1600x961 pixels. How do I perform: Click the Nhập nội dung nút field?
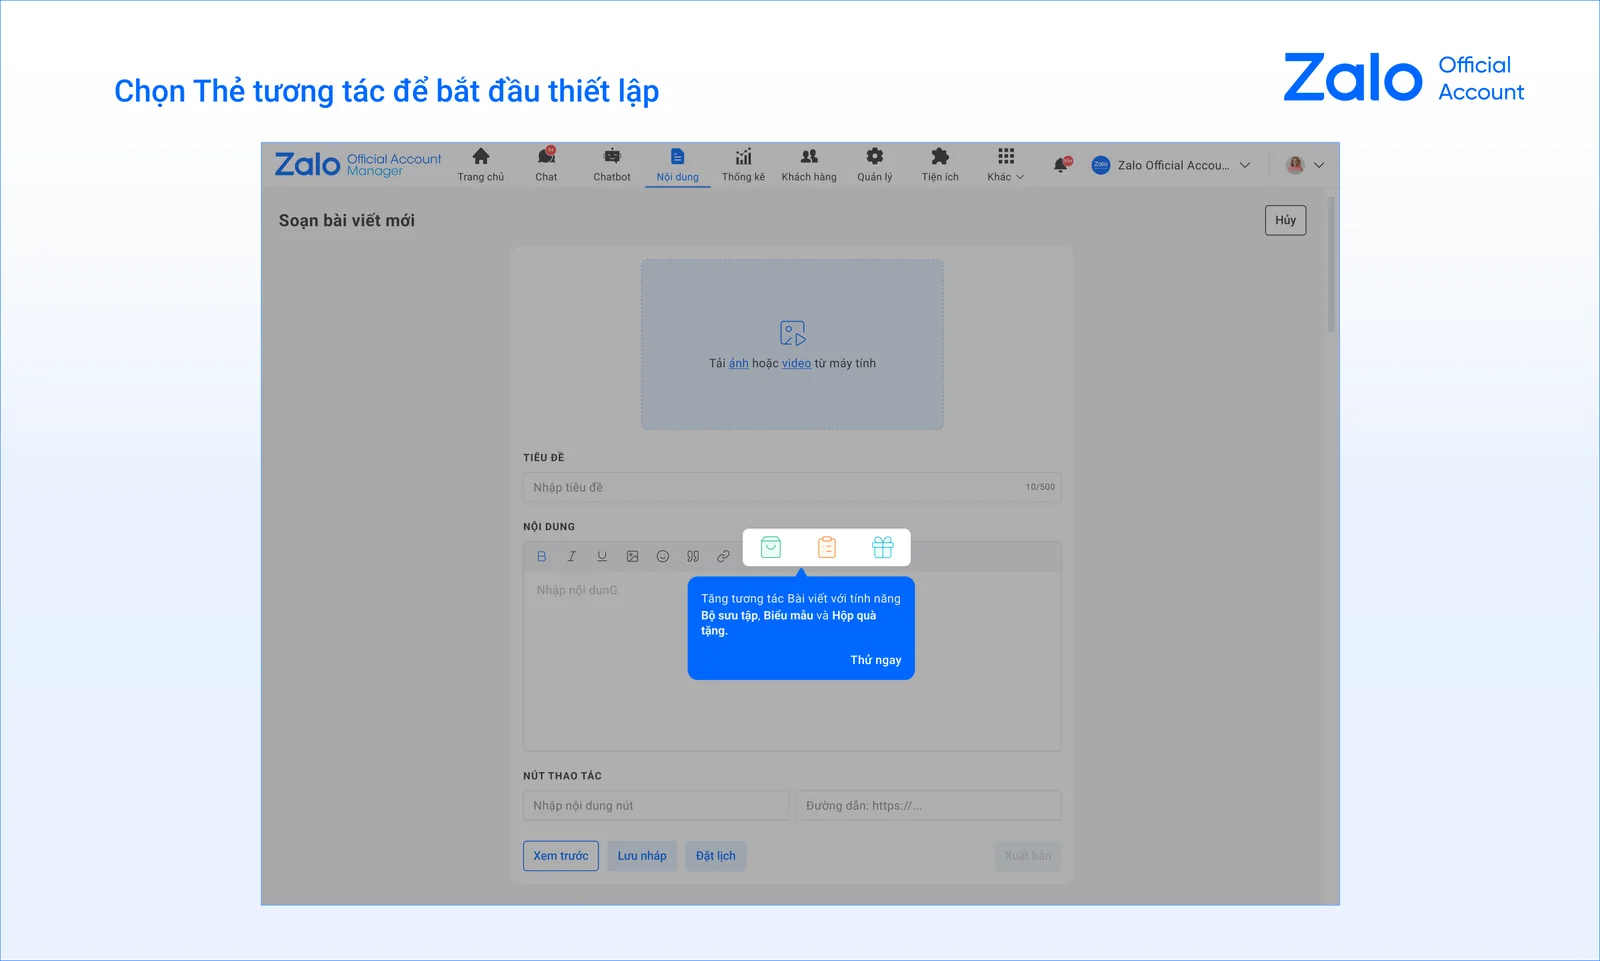(x=656, y=806)
